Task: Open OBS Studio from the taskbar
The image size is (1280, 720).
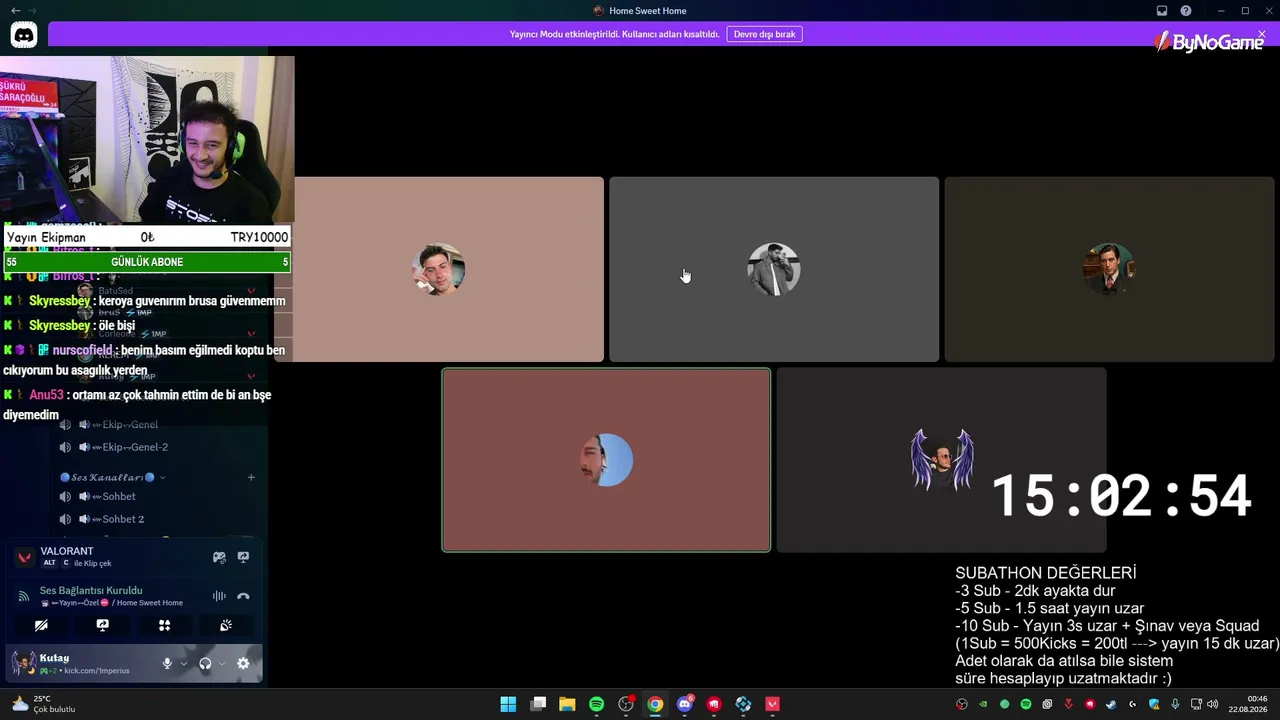Action: [x=626, y=704]
